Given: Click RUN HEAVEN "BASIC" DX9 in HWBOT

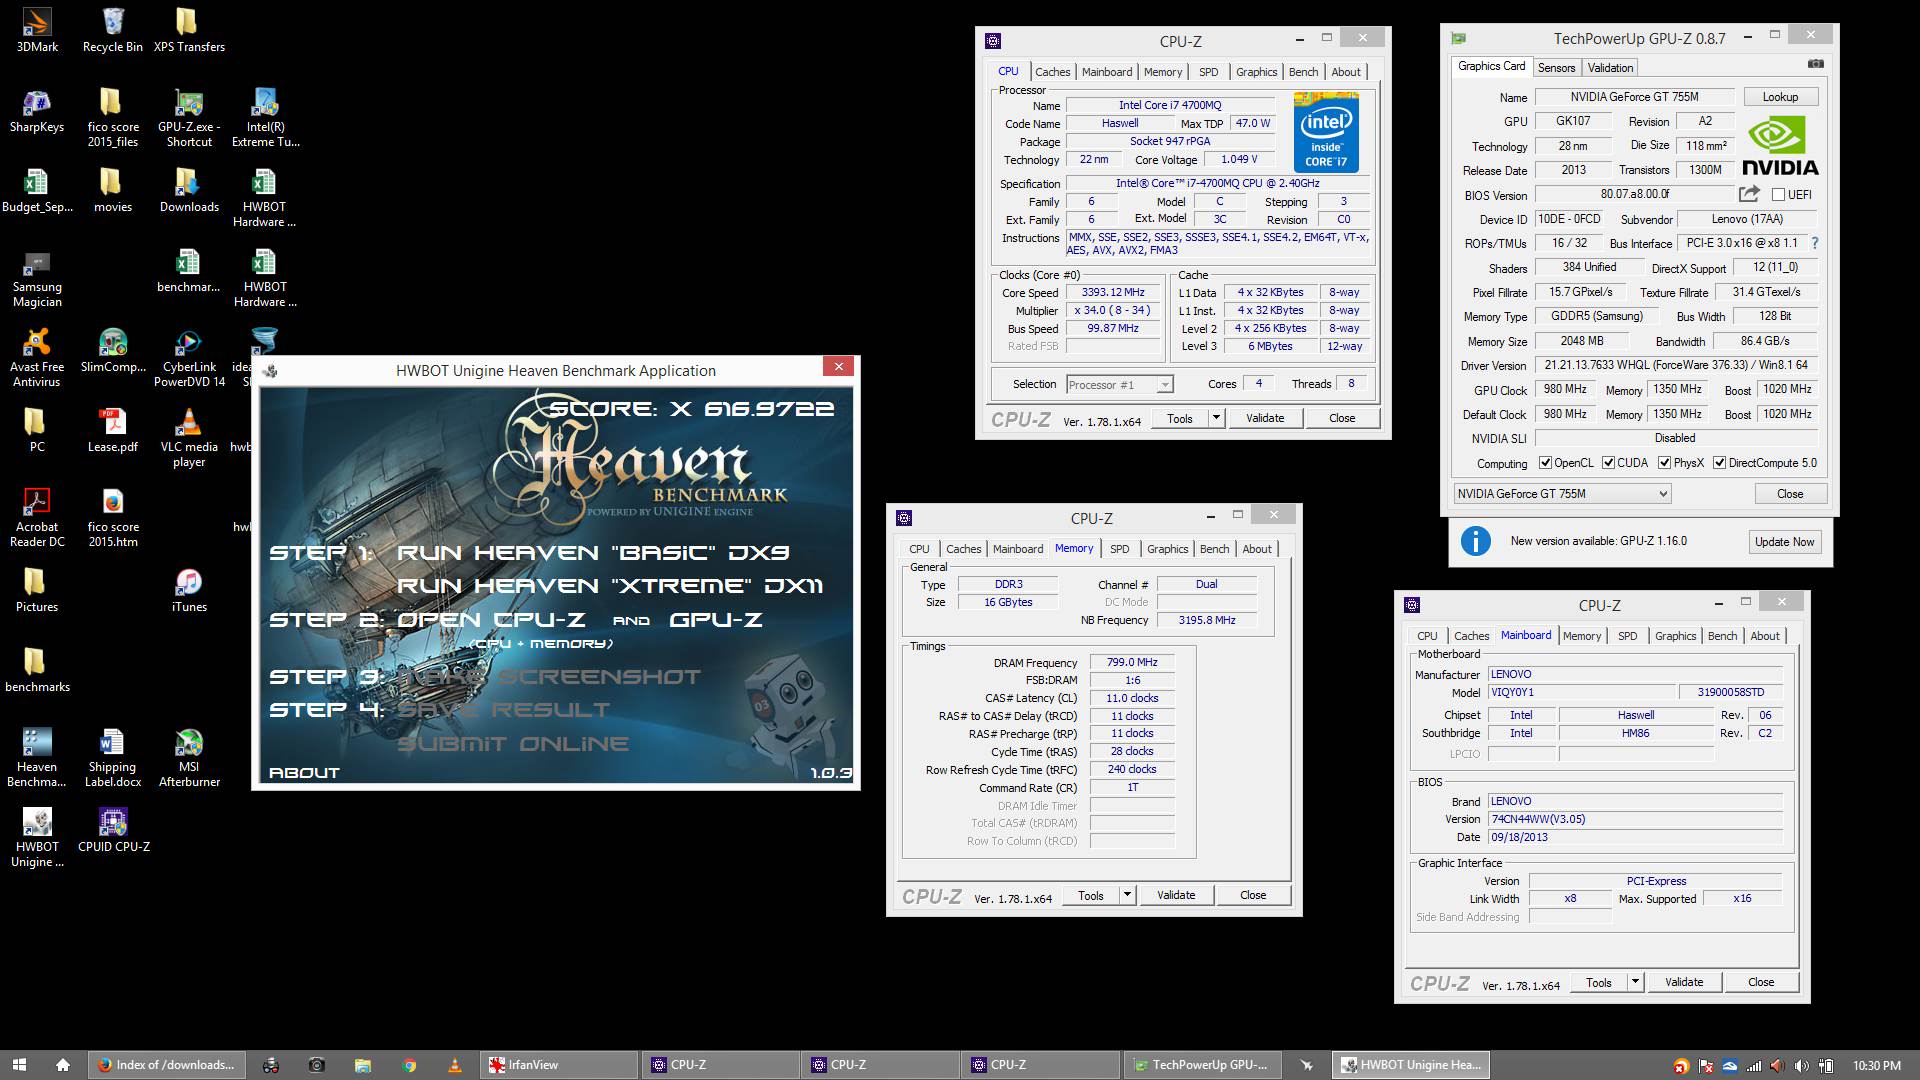Looking at the screenshot, I should pyautogui.click(x=593, y=553).
